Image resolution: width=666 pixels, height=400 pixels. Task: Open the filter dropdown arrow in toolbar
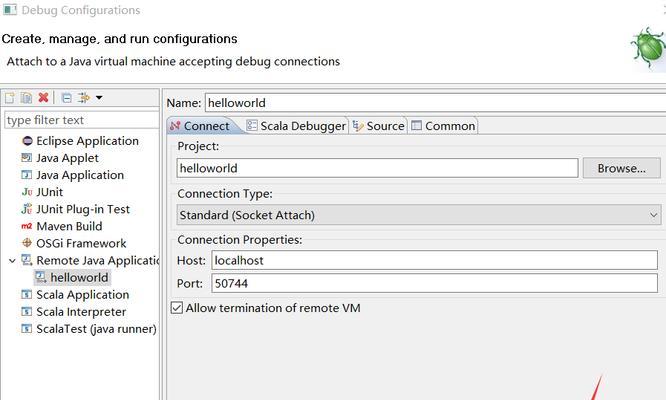click(99, 98)
